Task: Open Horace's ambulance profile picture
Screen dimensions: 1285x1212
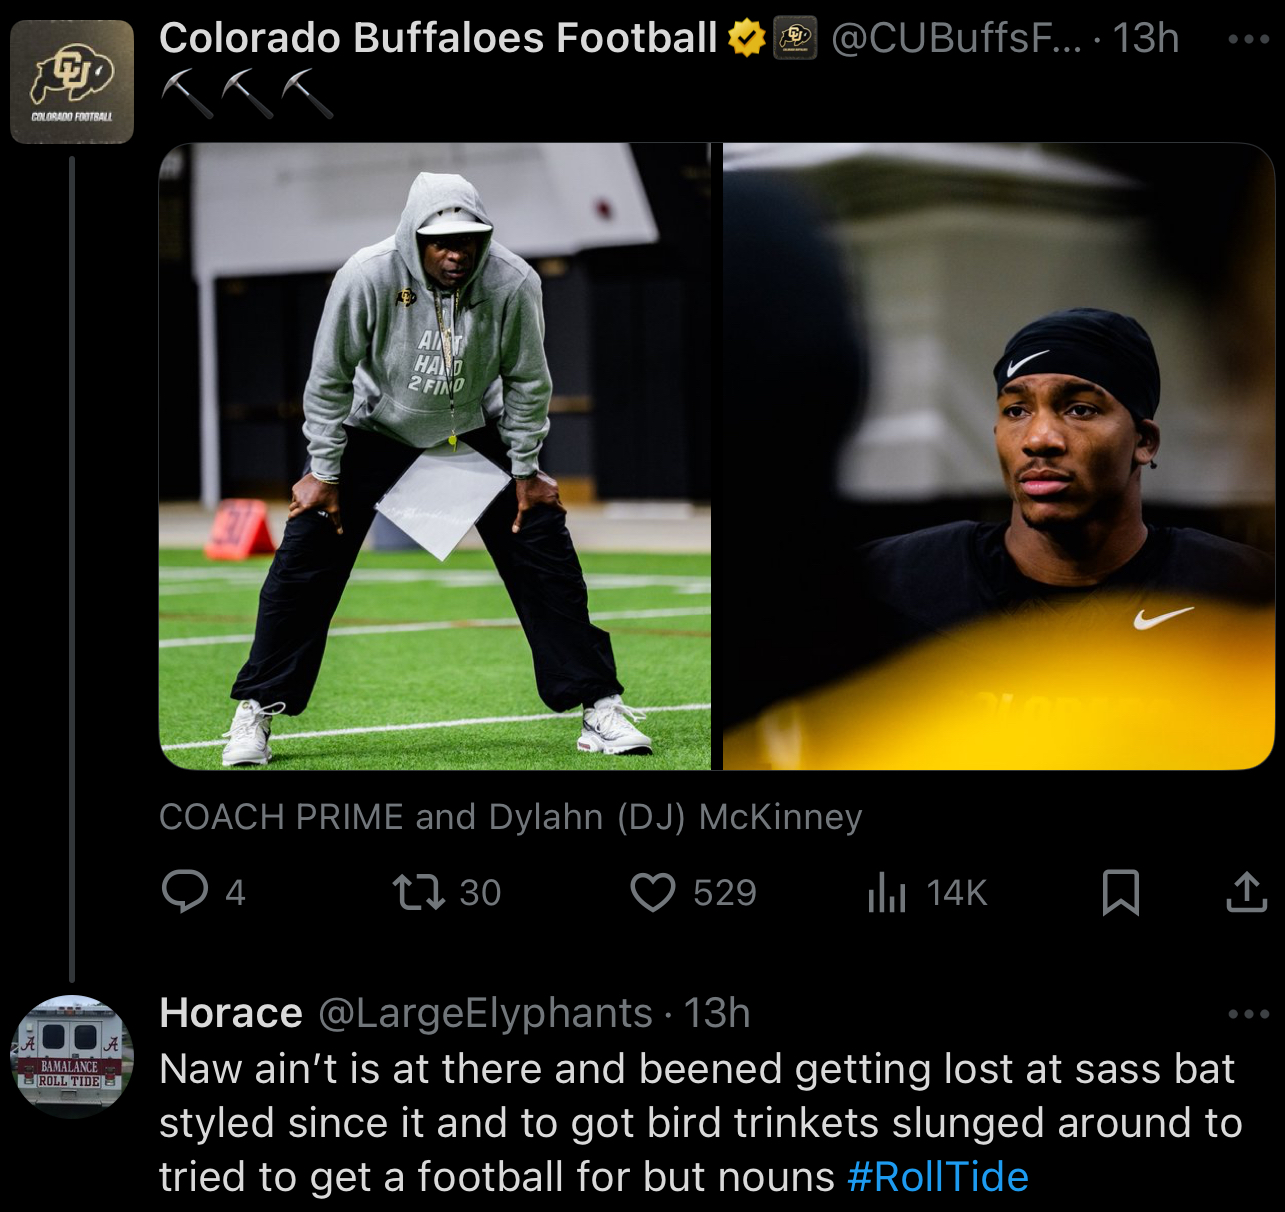Action: (72, 1056)
